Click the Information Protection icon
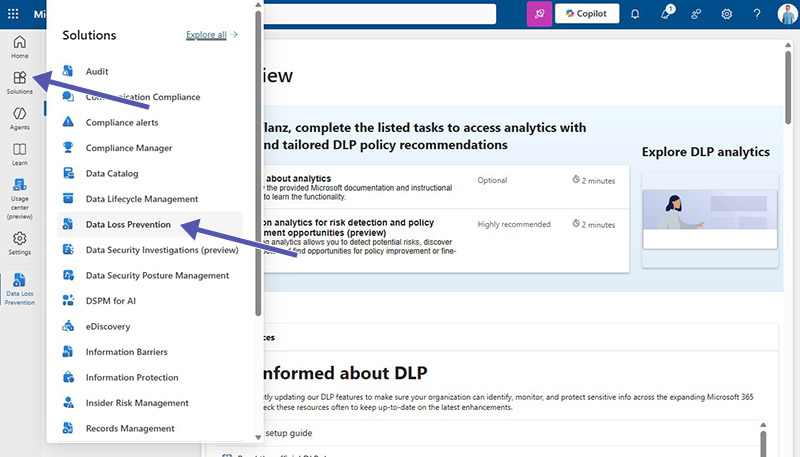 tap(68, 377)
